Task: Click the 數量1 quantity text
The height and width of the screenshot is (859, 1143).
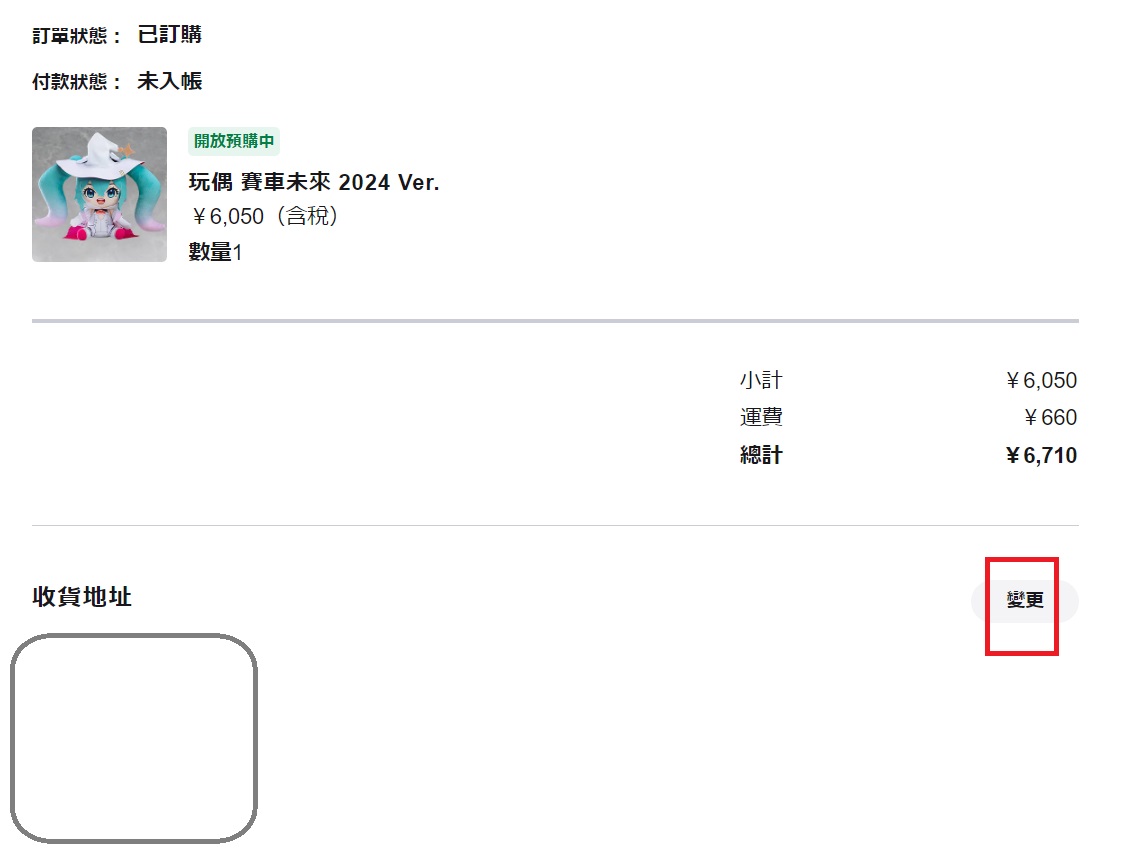Action: coord(215,252)
